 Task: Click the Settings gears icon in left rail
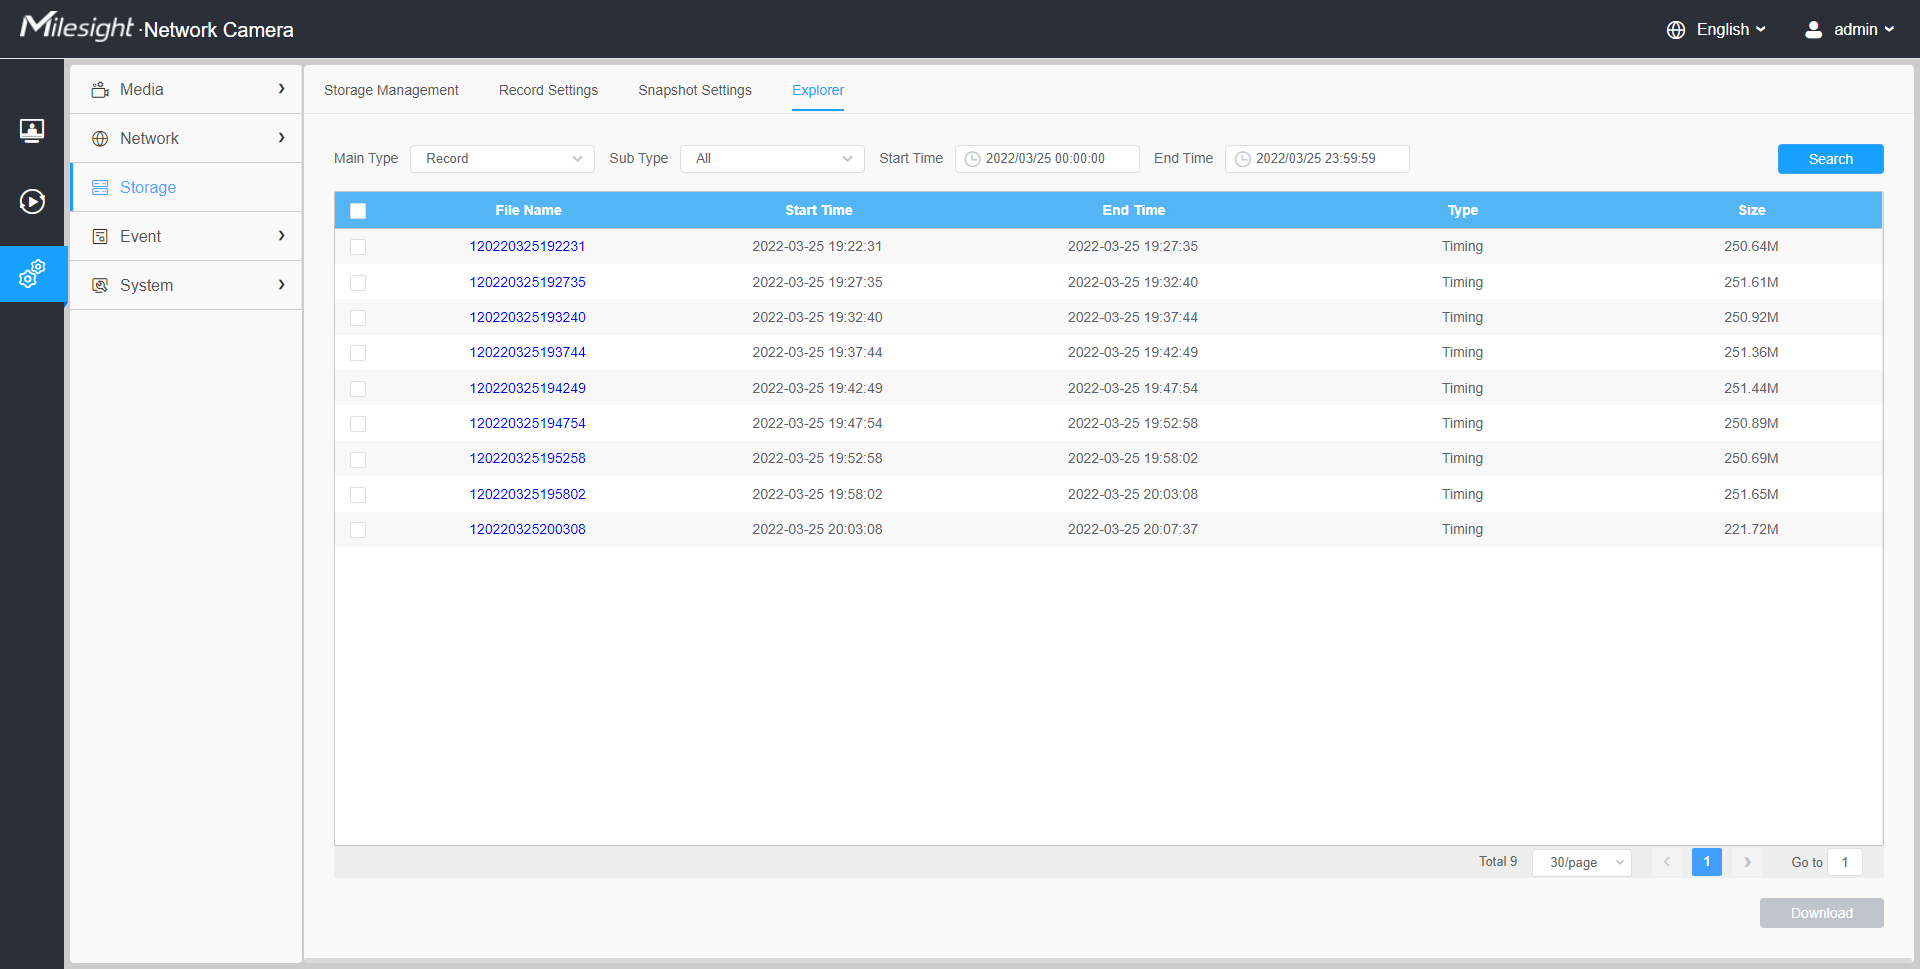[x=32, y=273]
